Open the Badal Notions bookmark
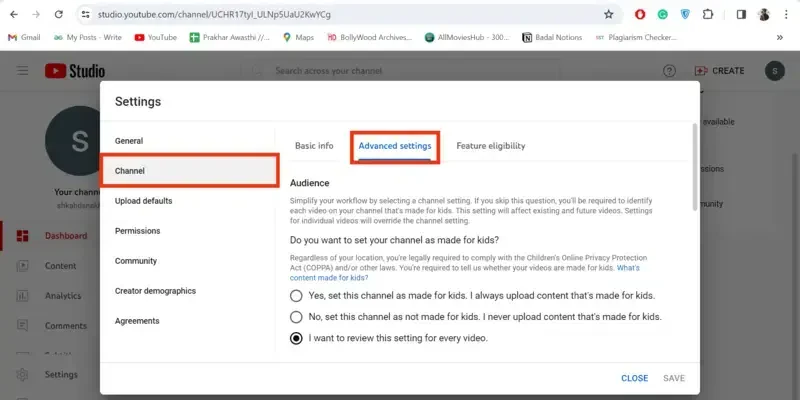Viewport: 800px width, 400px height. [552, 37]
